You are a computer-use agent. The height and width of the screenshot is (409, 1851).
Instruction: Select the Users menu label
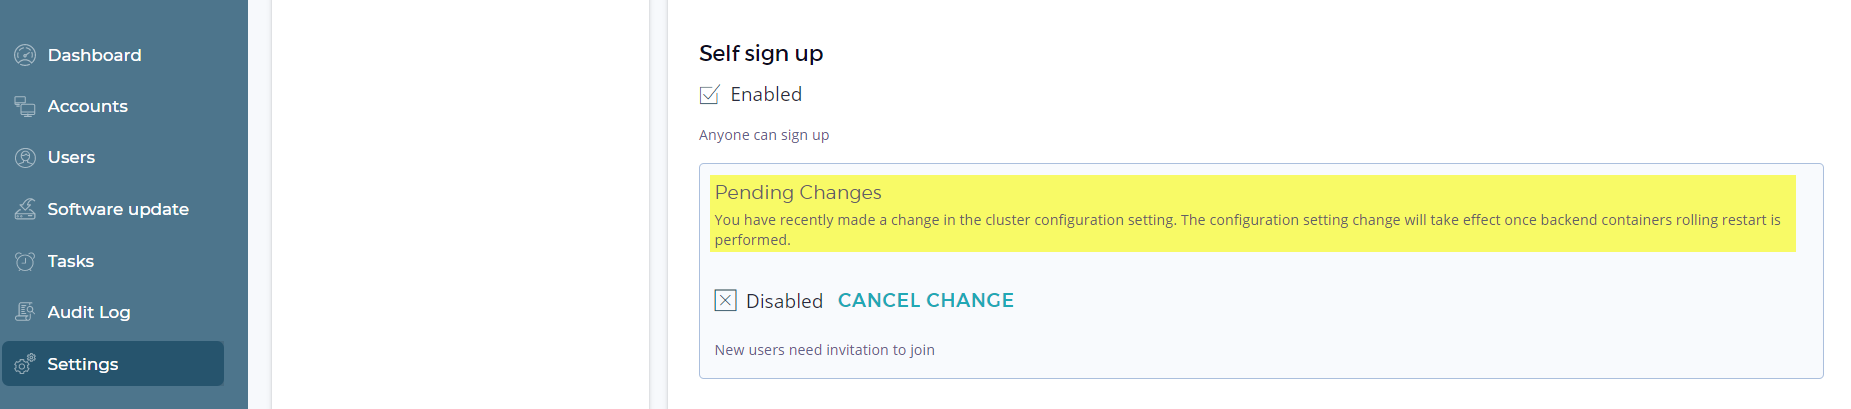[71, 158]
